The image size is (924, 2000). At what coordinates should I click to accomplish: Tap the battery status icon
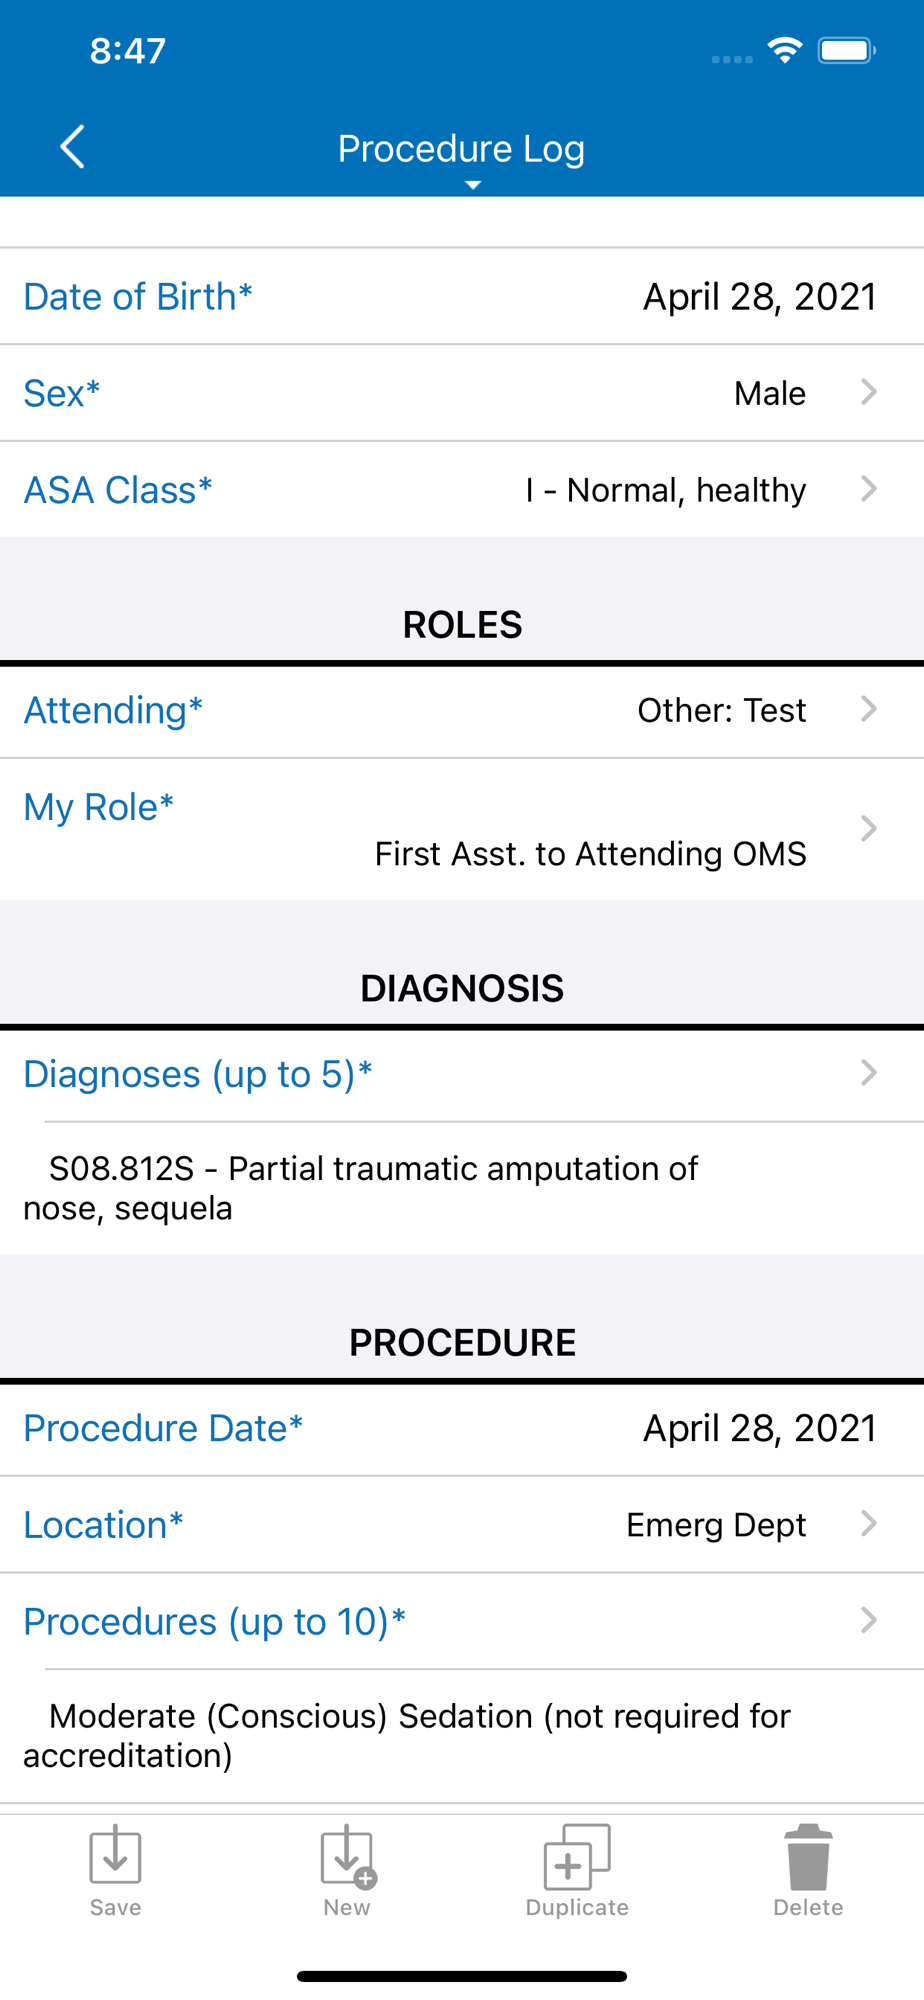846,51
